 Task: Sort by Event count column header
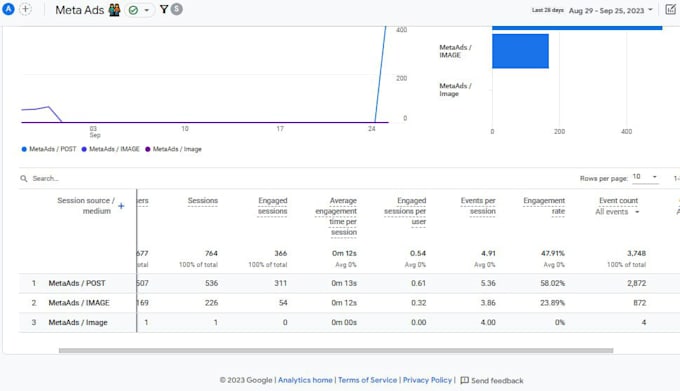(x=618, y=201)
